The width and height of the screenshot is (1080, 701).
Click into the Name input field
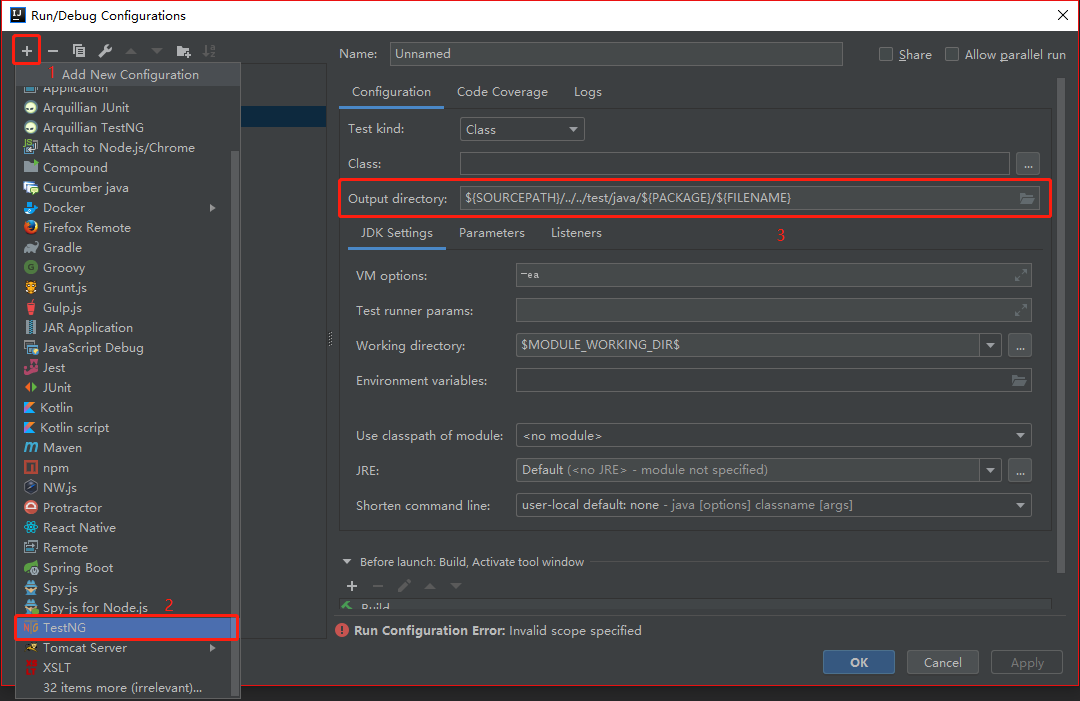click(616, 54)
